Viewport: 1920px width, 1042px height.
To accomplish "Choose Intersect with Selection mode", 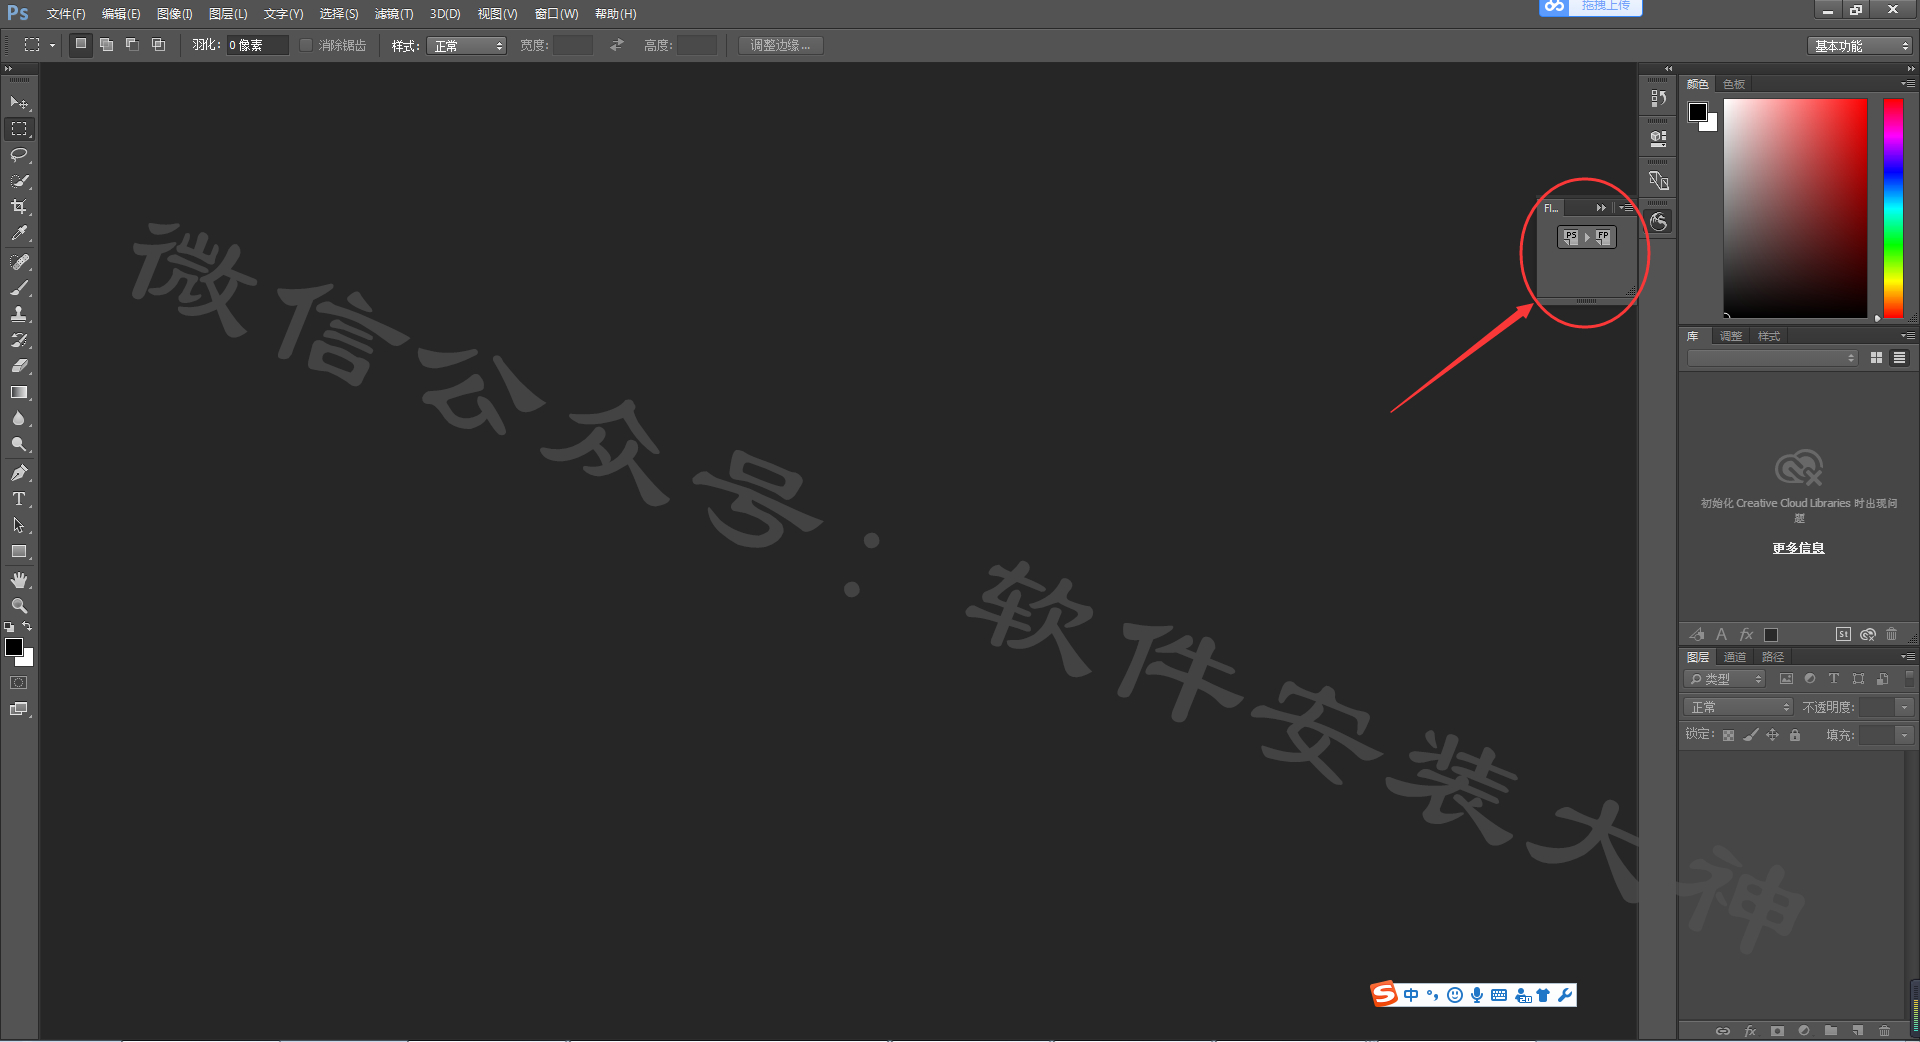I will [x=158, y=45].
